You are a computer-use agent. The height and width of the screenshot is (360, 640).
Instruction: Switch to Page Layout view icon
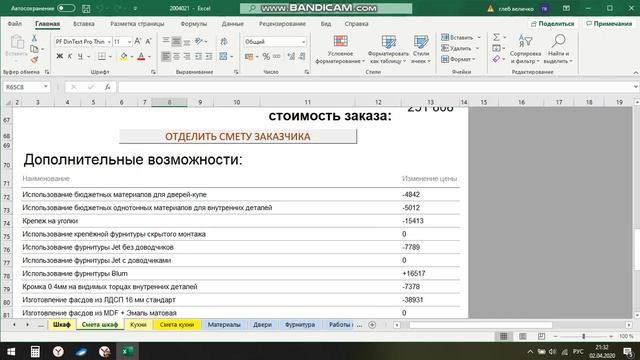(x=522, y=336)
